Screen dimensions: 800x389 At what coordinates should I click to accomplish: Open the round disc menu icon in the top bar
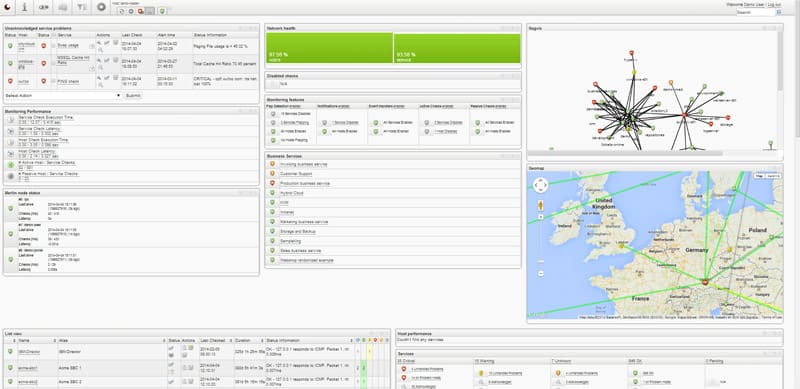click(101, 7)
